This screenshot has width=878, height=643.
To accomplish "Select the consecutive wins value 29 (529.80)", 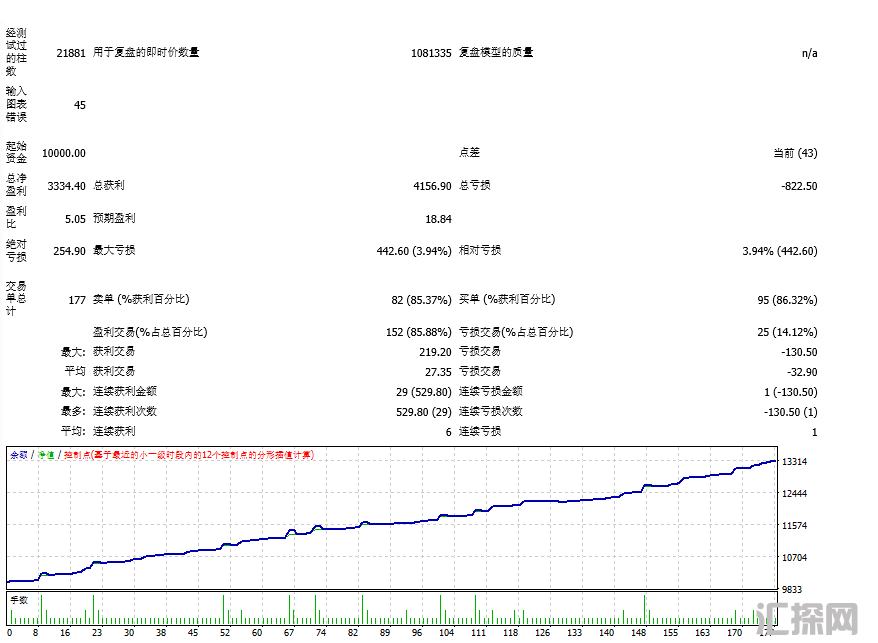I will click(x=424, y=392).
